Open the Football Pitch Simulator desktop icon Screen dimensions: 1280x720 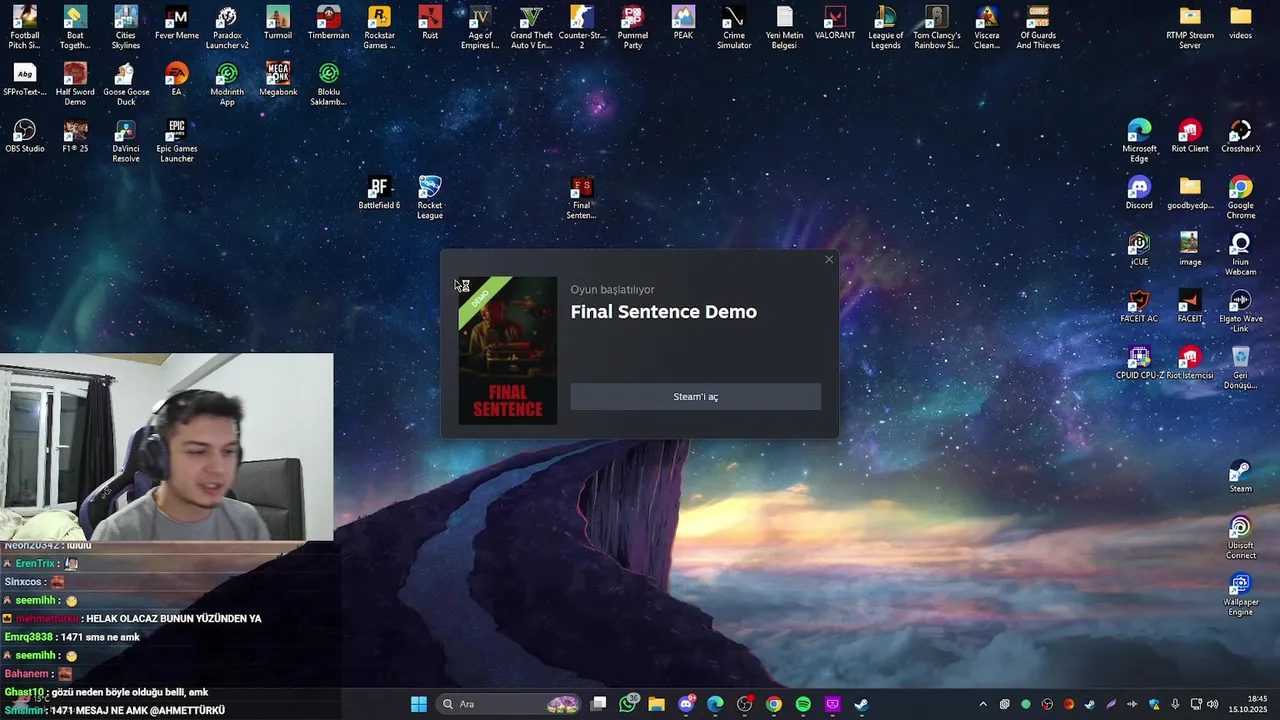coord(24,27)
